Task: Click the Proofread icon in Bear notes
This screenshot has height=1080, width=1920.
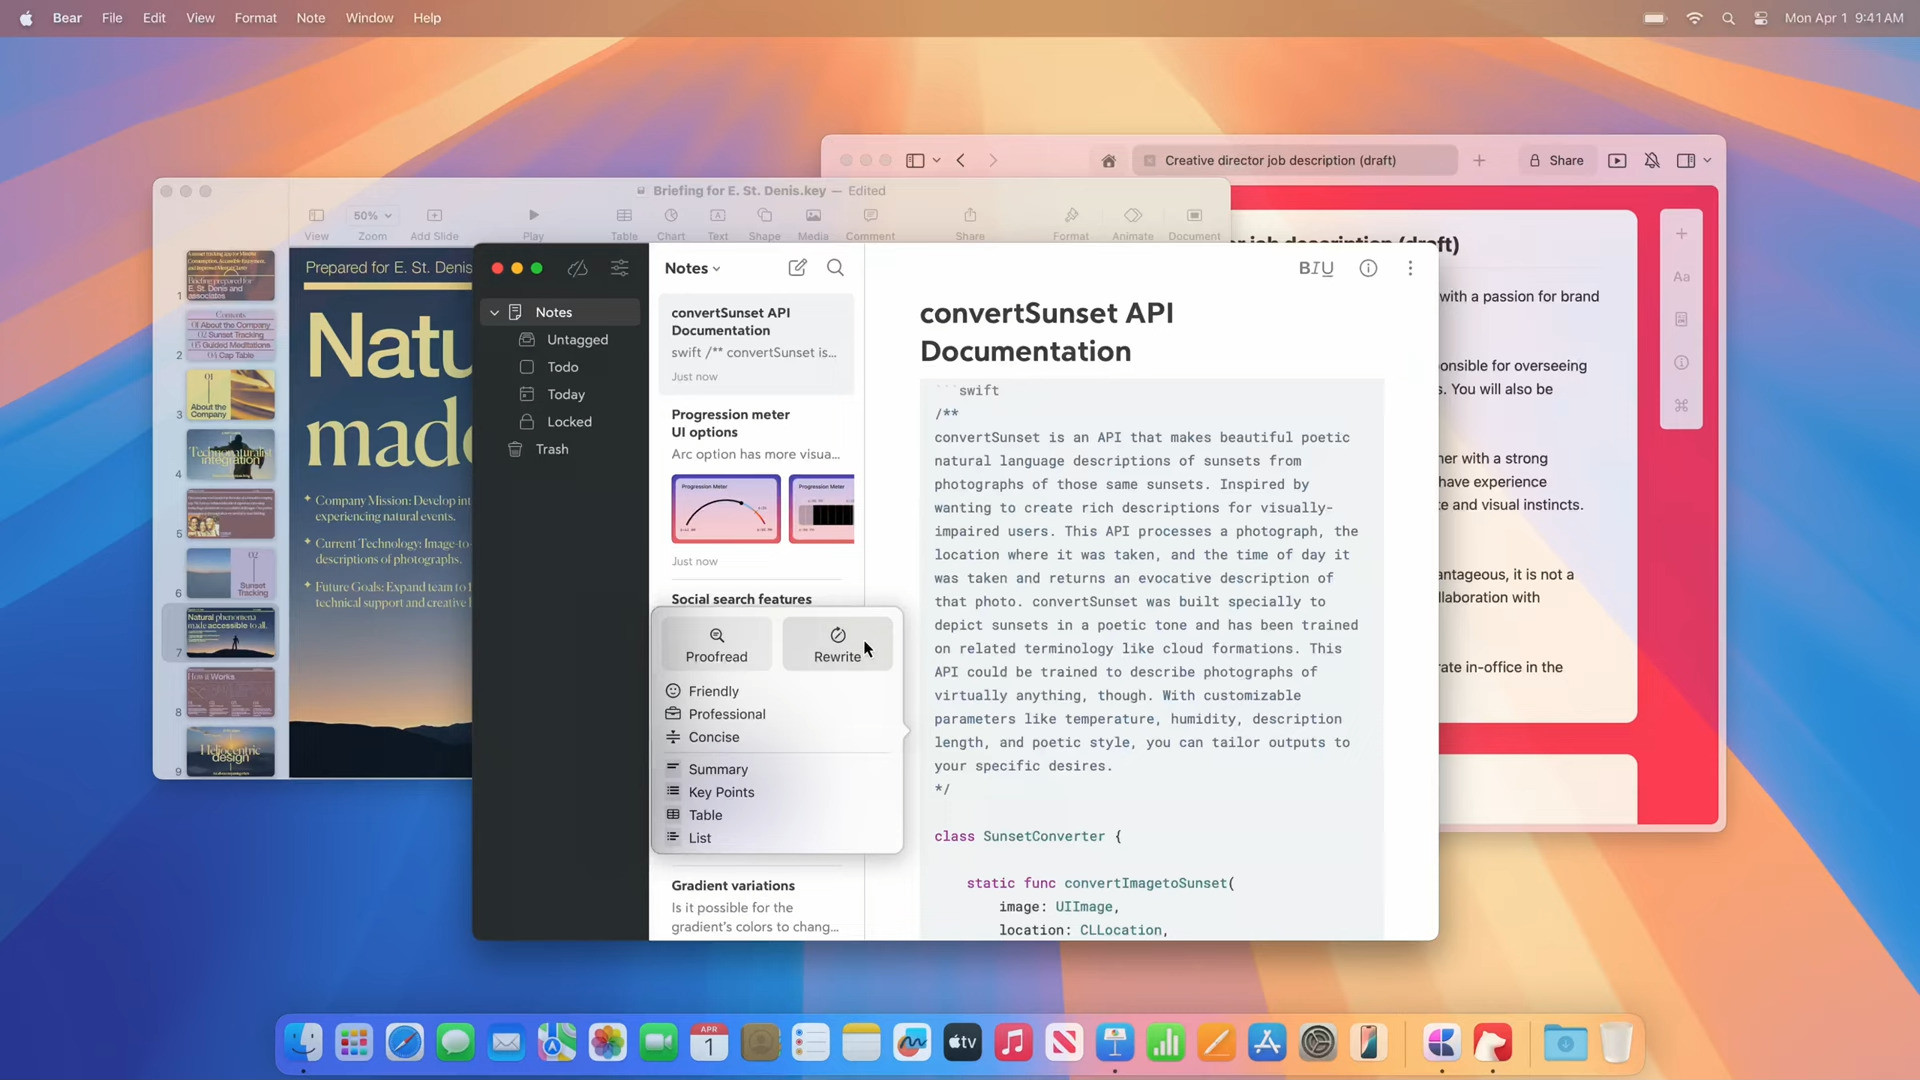Action: pos(716,644)
